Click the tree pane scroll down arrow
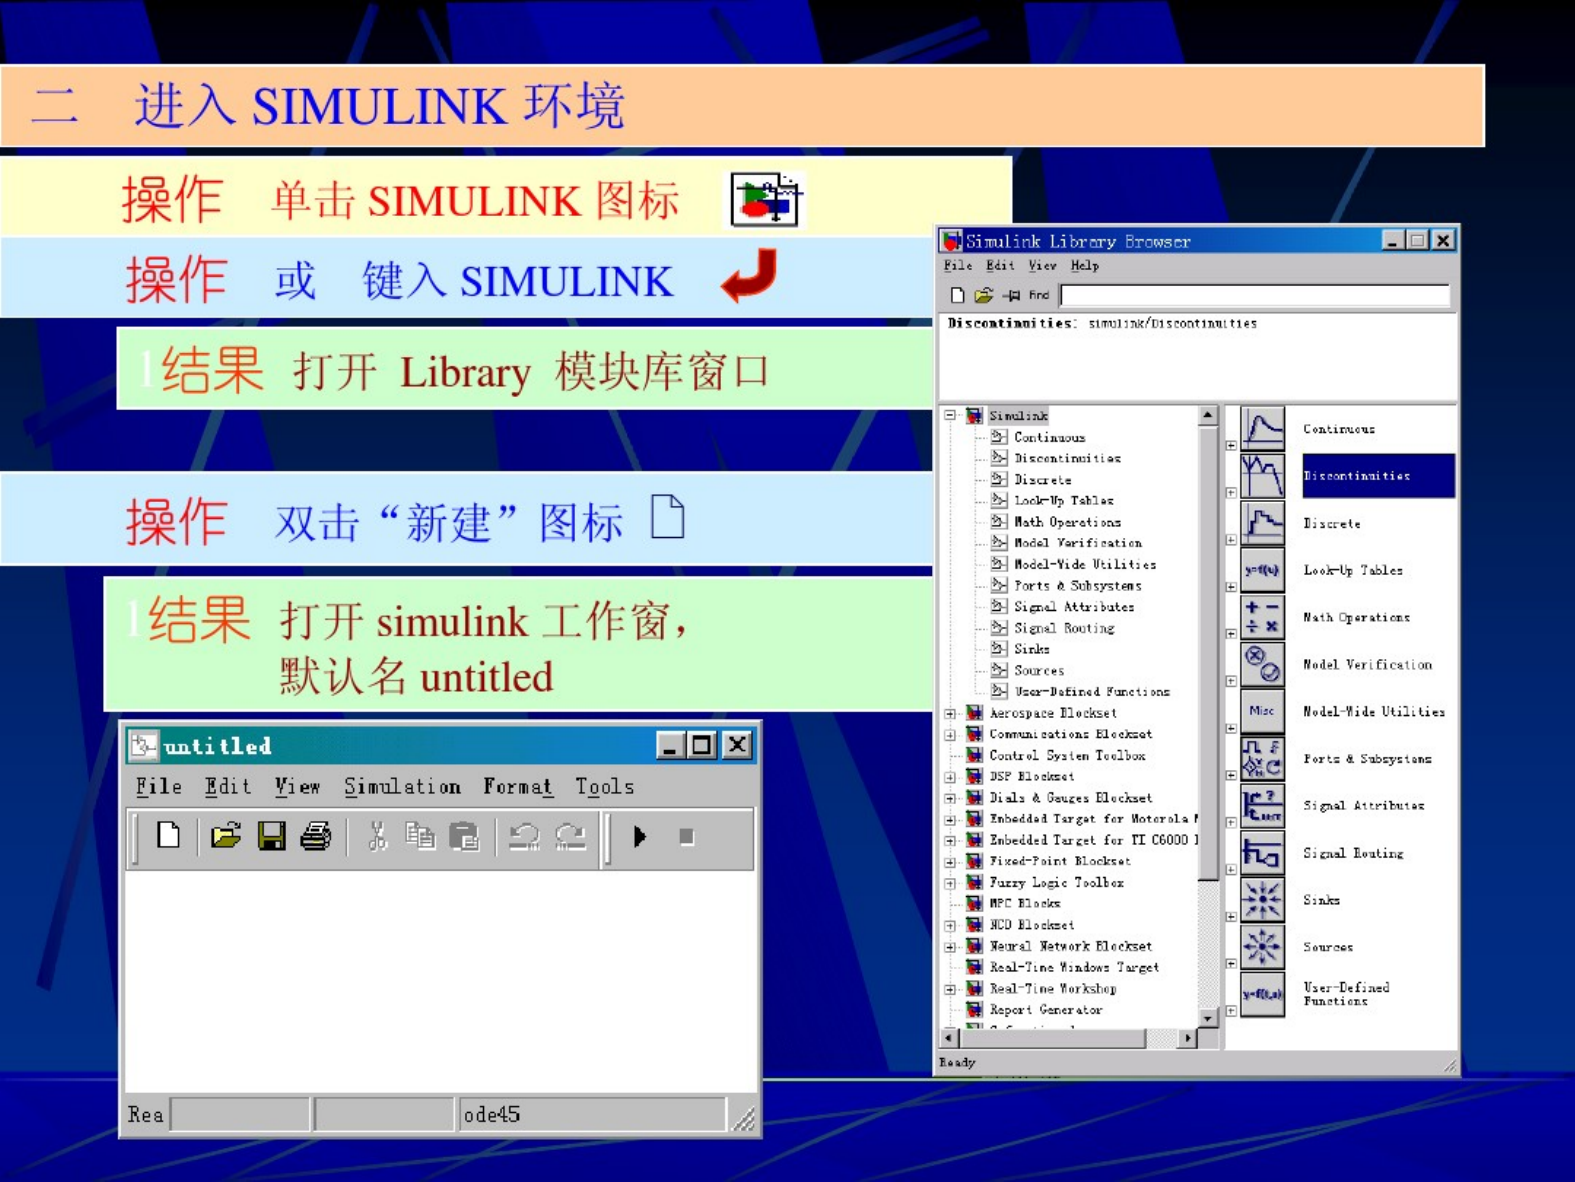The height and width of the screenshot is (1182, 1575). (1208, 1018)
